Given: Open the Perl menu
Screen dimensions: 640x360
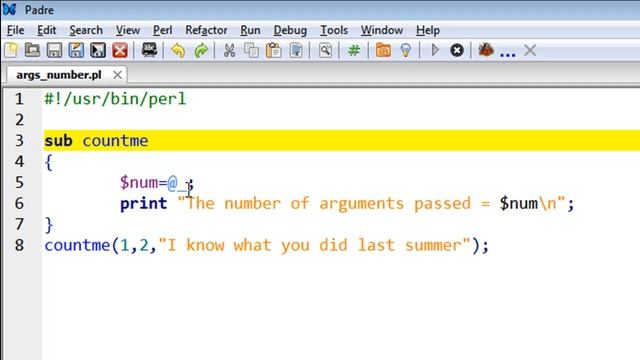Looking at the screenshot, I should [162, 30].
